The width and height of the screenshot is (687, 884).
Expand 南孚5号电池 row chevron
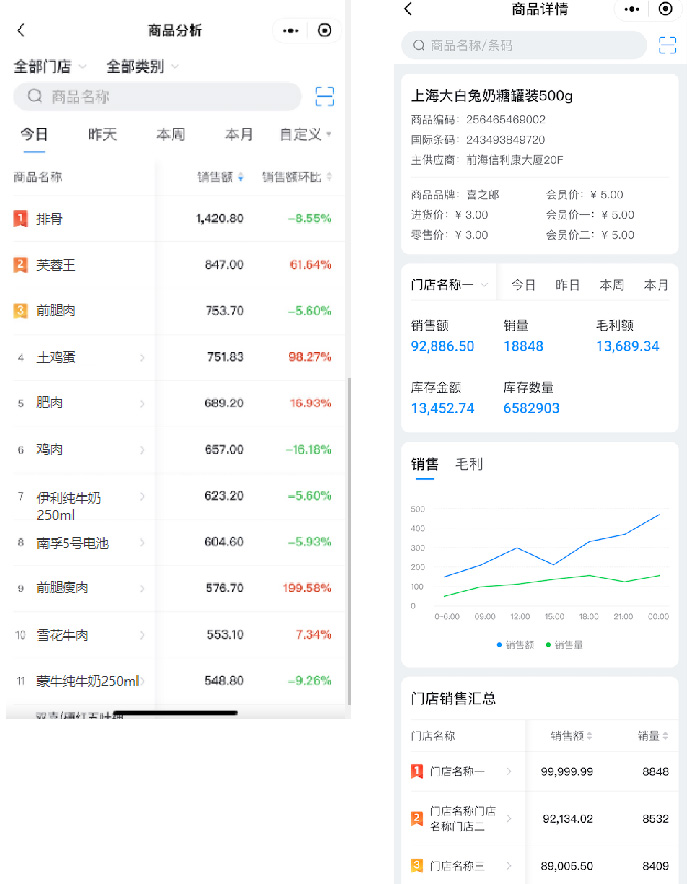click(x=142, y=542)
